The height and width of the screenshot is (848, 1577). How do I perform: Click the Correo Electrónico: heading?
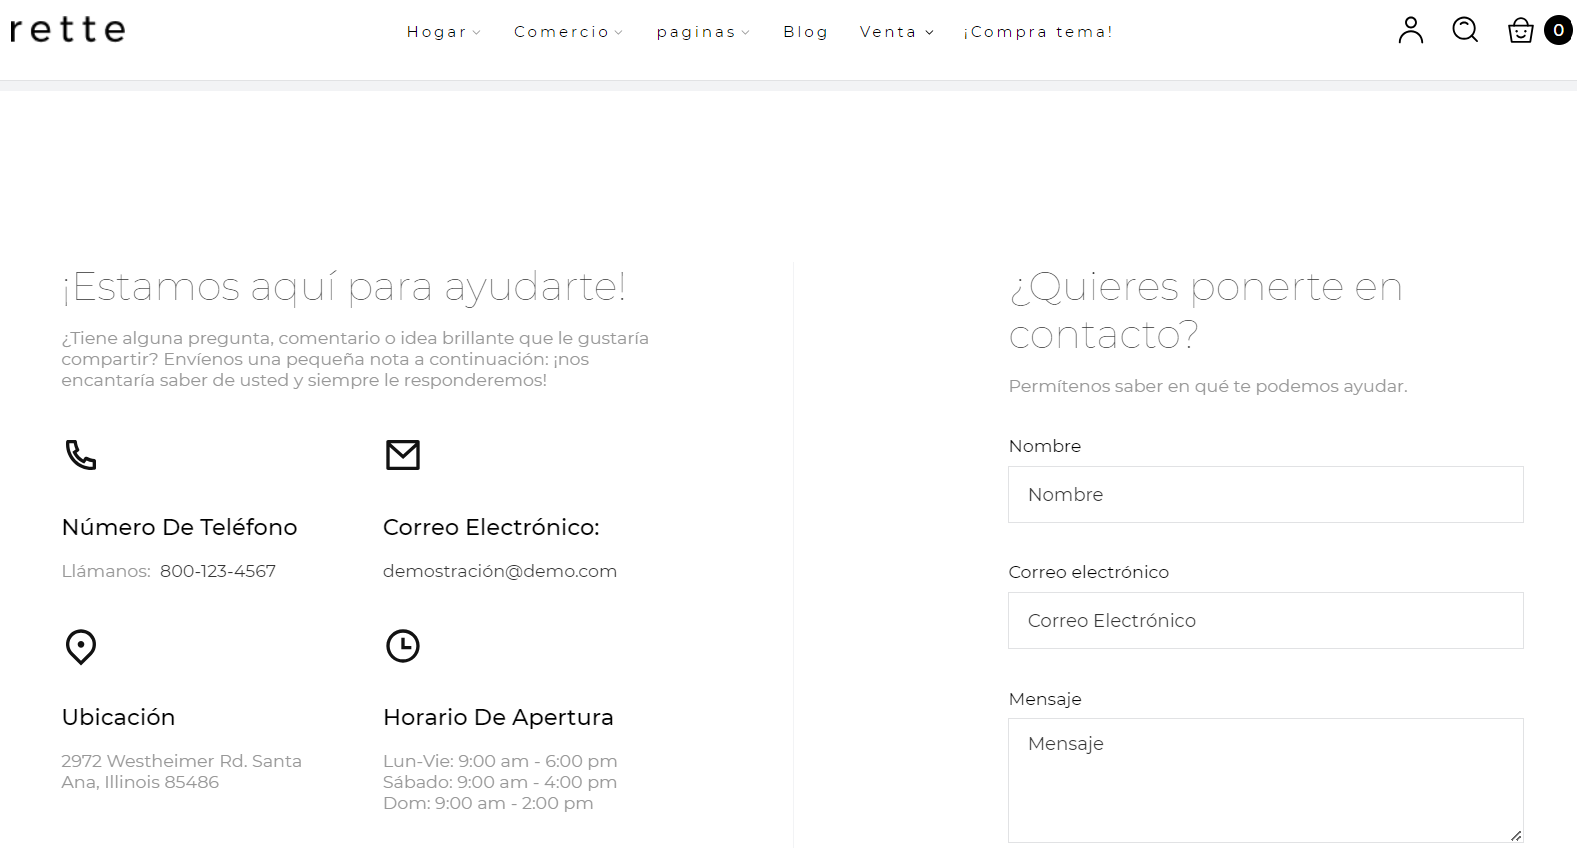point(491,527)
